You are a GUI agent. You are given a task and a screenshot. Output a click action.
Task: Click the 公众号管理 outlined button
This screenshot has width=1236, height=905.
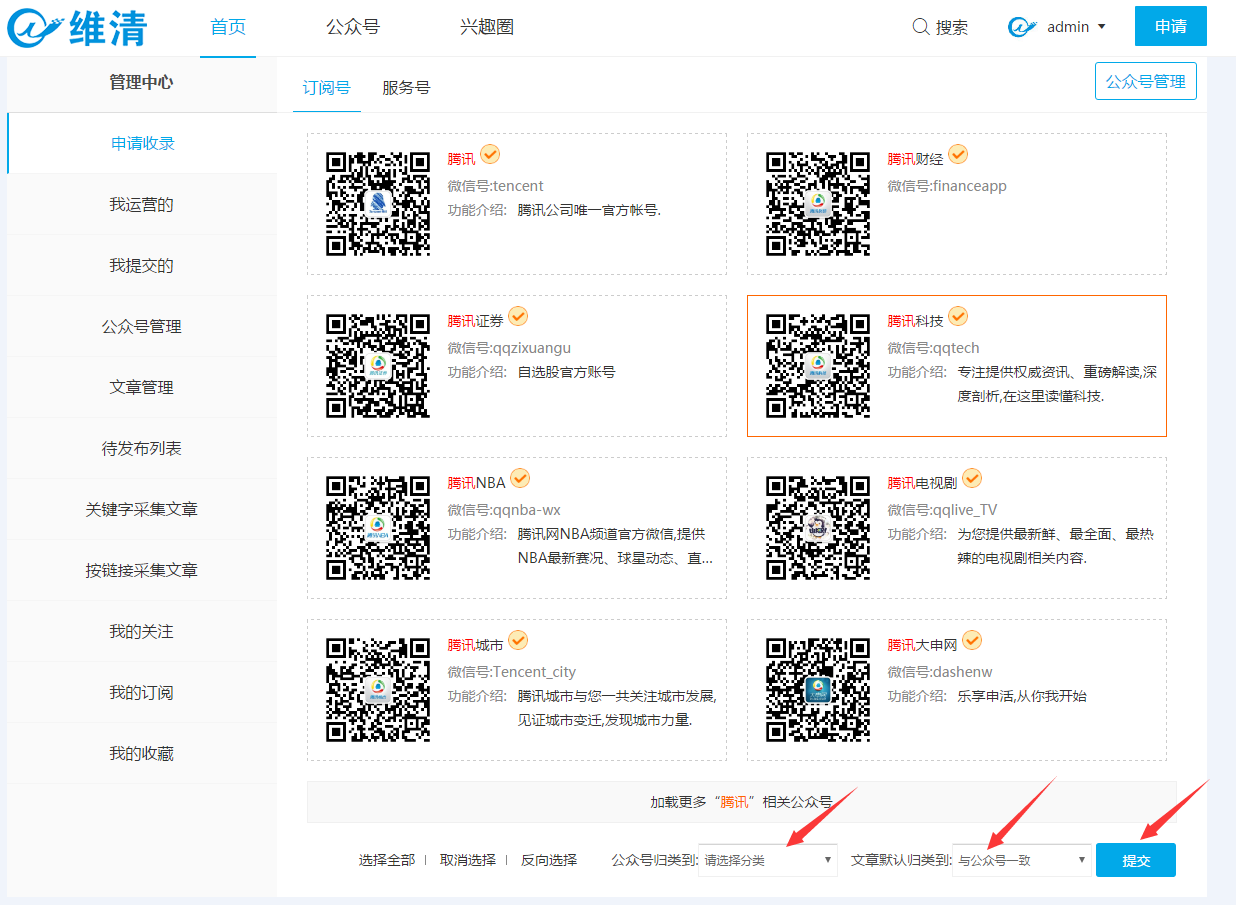click(x=1146, y=81)
